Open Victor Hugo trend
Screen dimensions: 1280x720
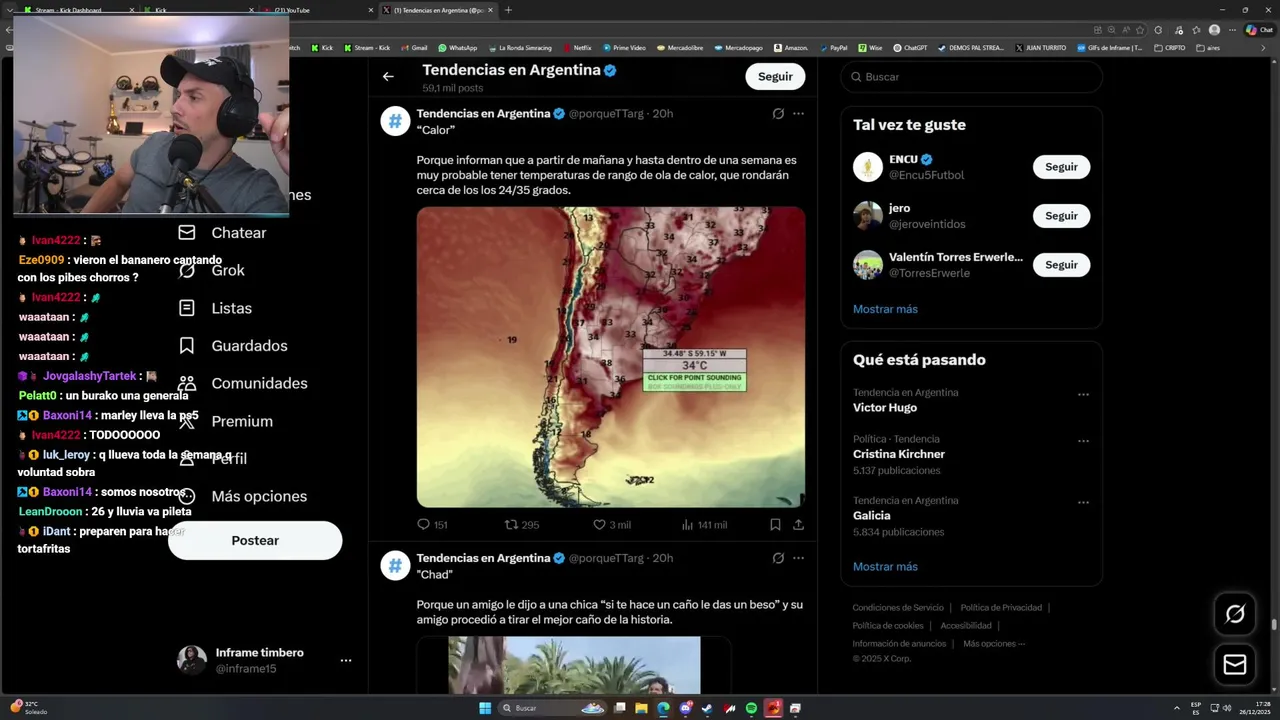885,408
